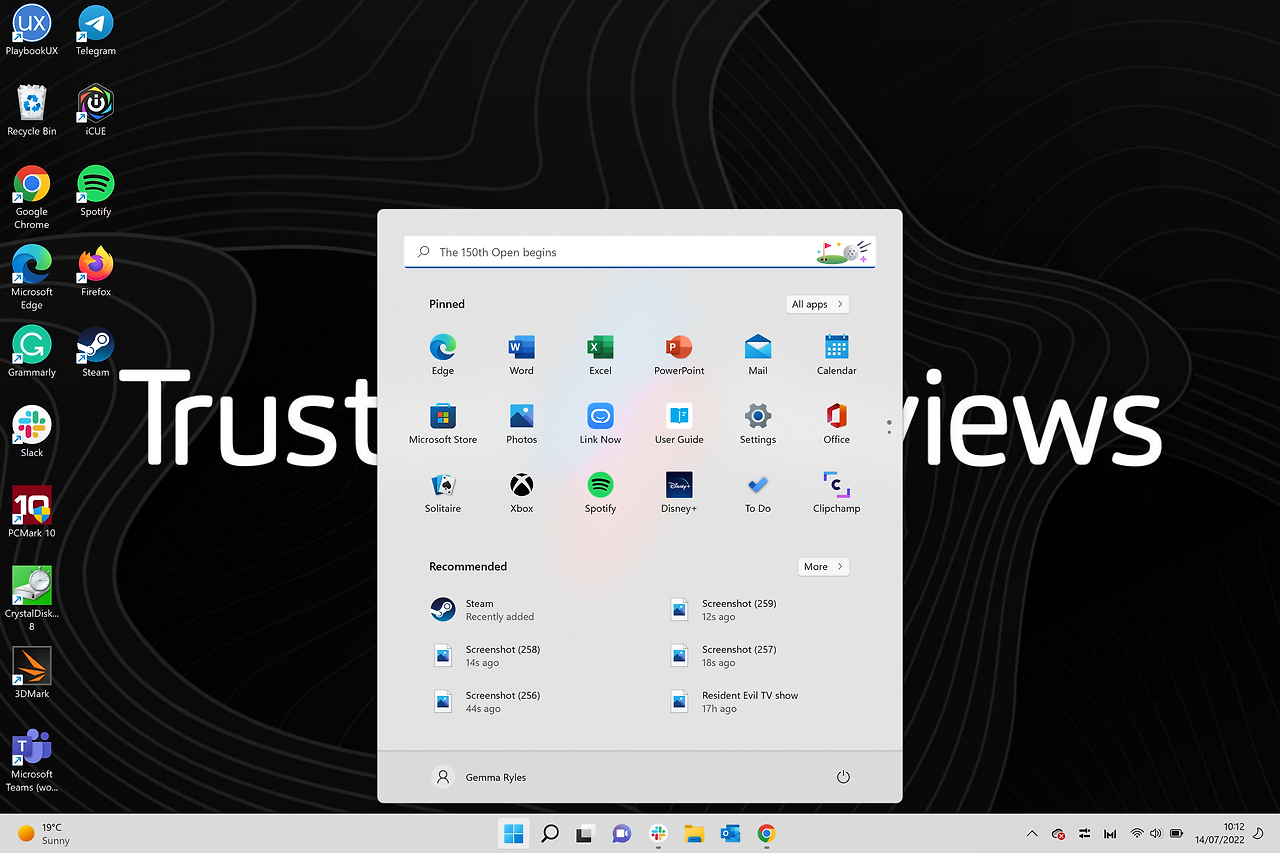Viewport: 1280px width, 853px height.
Task: Launch Clipchamp from pinned apps
Action: click(x=837, y=492)
